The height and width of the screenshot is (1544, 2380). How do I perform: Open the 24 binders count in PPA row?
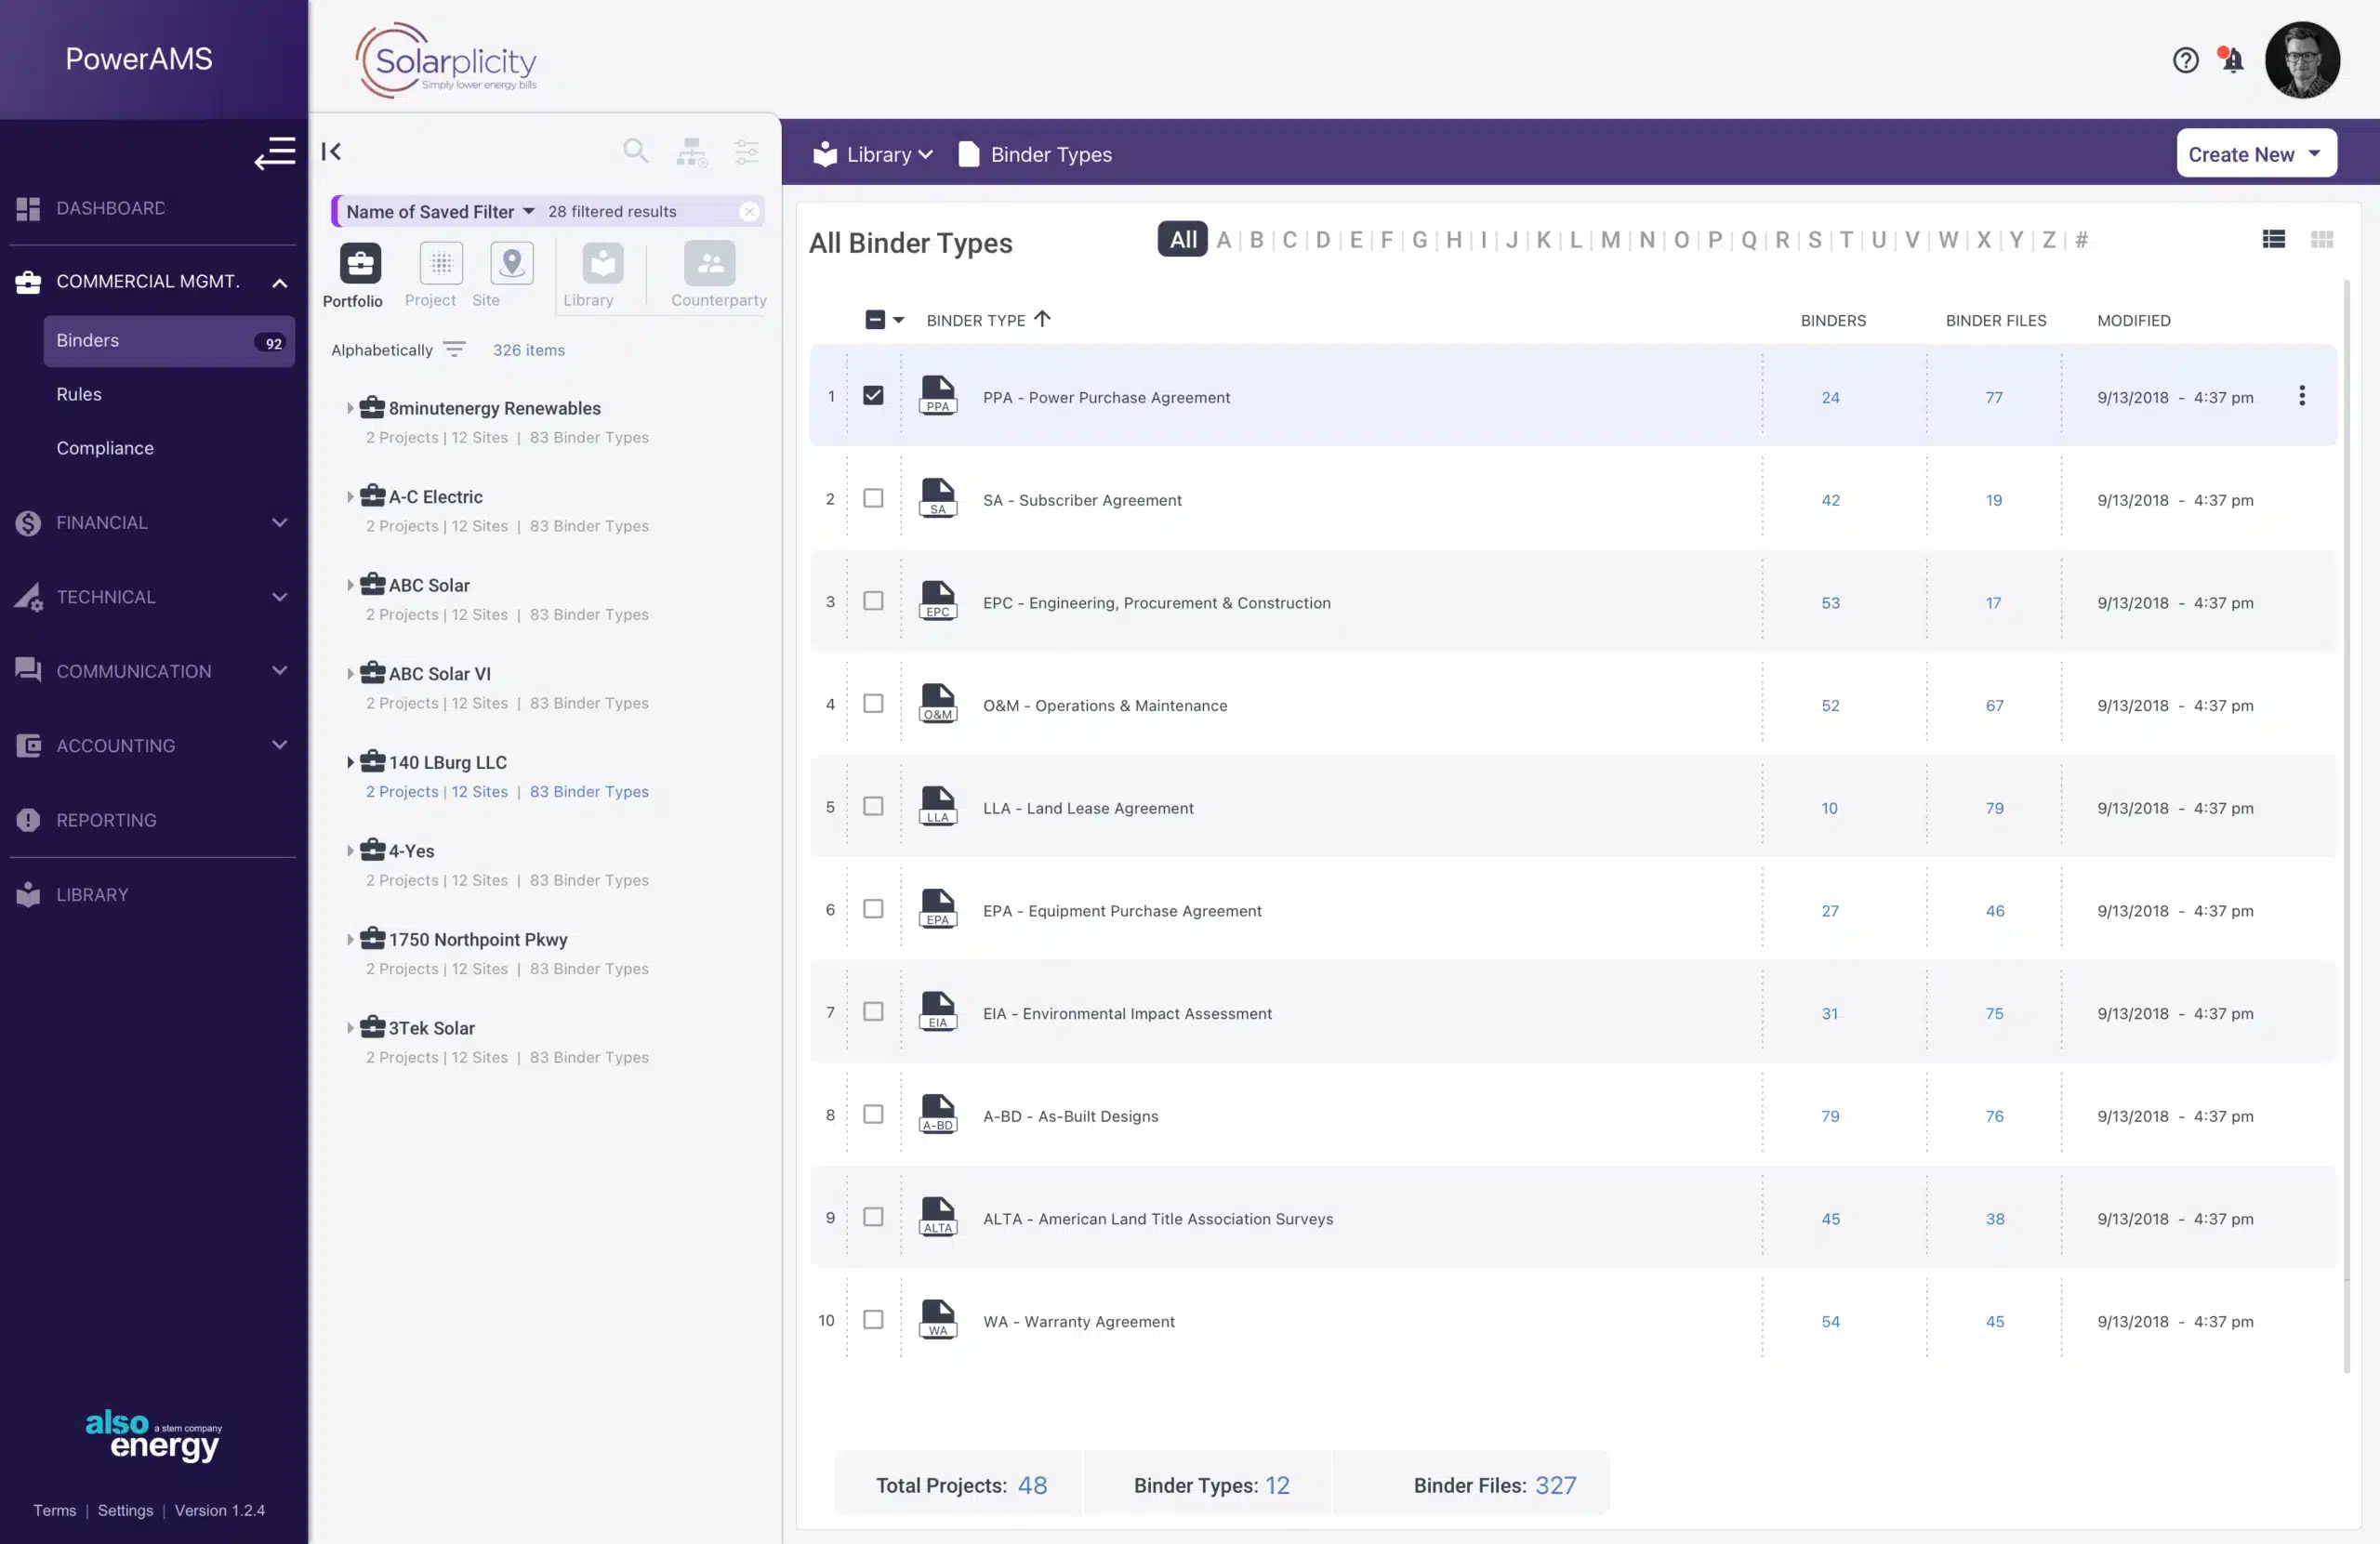1830,397
